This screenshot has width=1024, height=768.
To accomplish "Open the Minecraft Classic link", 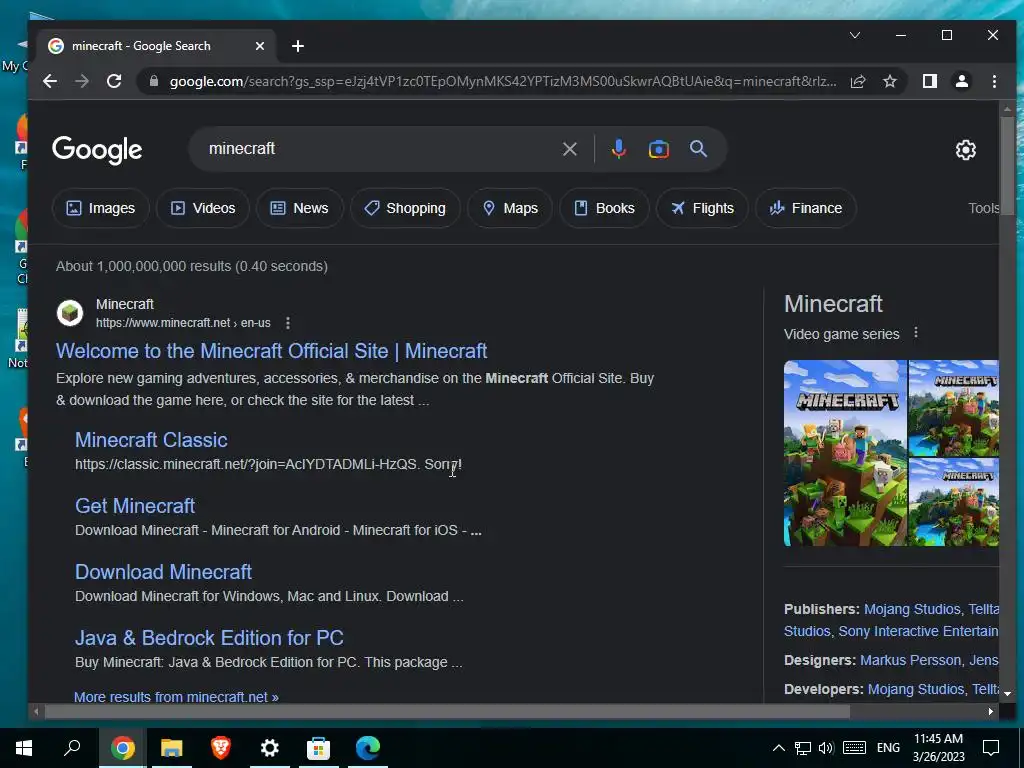I will (152, 440).
